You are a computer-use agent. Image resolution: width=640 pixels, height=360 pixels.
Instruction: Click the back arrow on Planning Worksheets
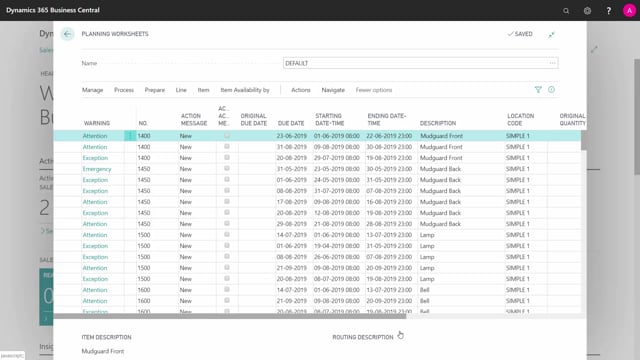[67, 34]
